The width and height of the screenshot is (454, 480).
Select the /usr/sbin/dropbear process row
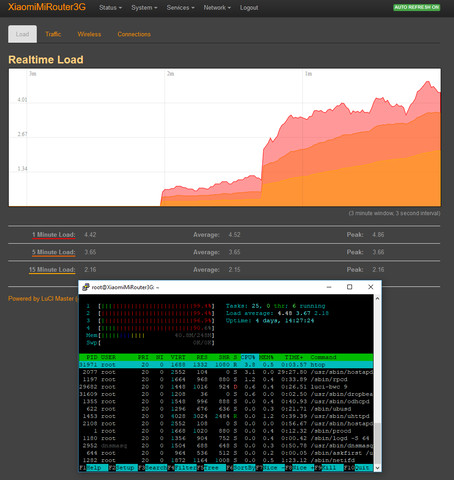226,394
